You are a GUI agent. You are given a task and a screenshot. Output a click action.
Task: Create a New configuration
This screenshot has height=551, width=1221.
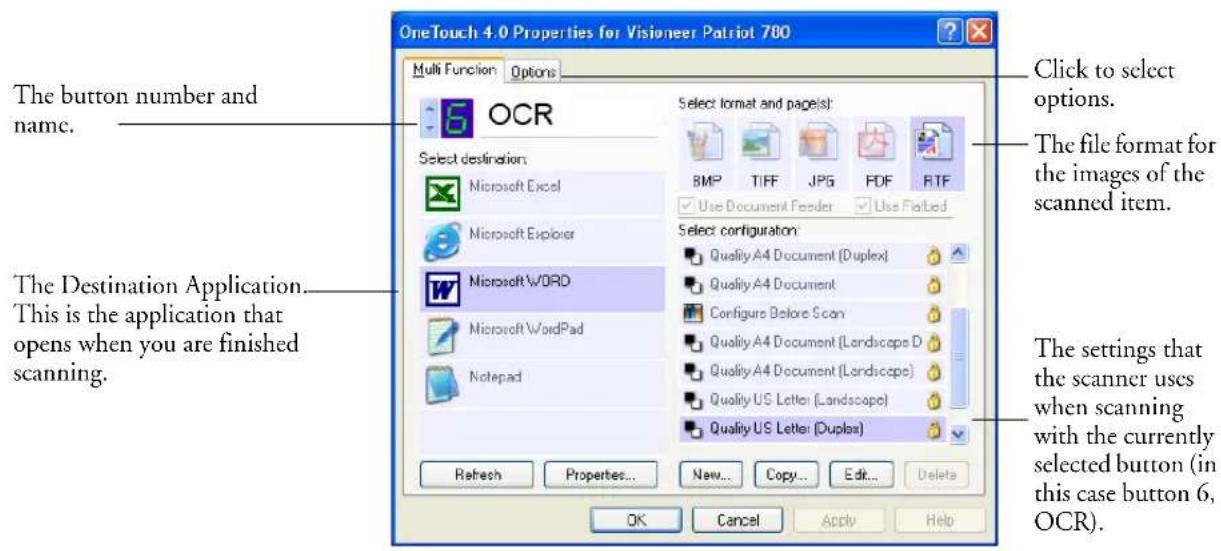712,474
